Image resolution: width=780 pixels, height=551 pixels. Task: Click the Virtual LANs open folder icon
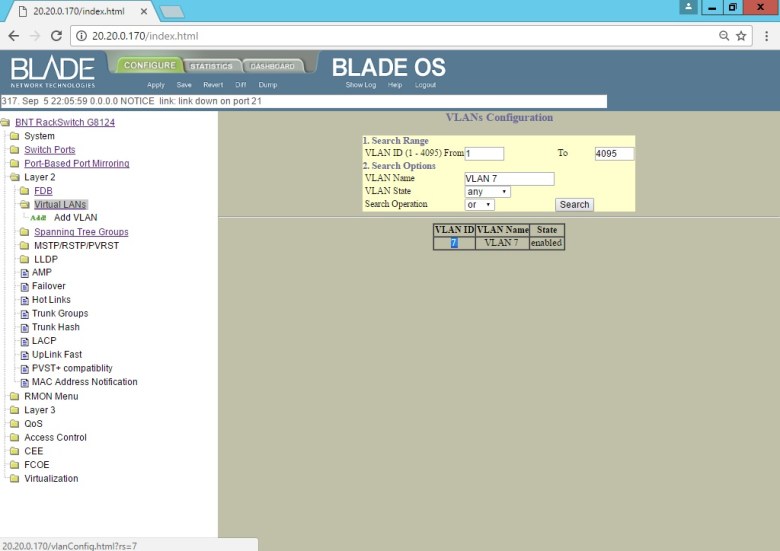[24, 204]
